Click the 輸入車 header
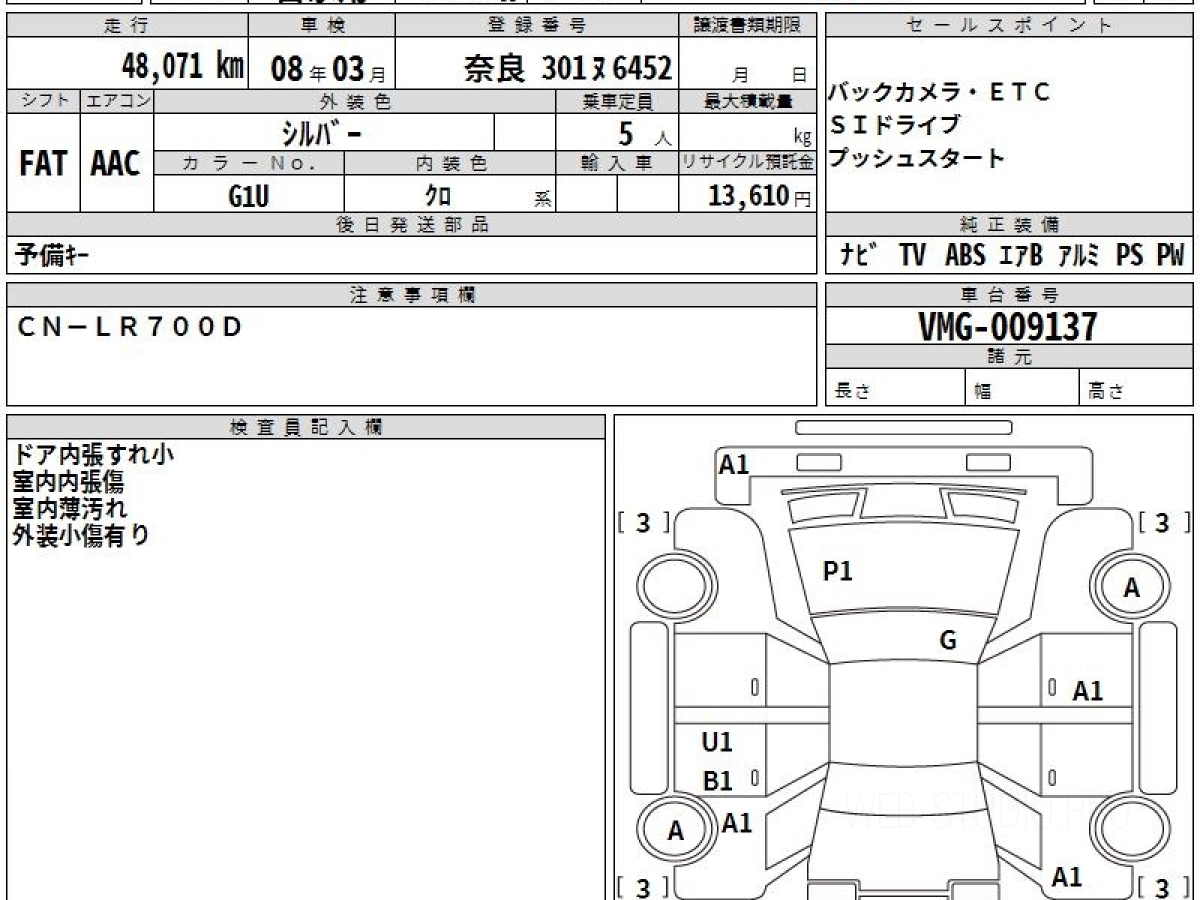This screenshot has height=900, width=1200. pos(617,163)
